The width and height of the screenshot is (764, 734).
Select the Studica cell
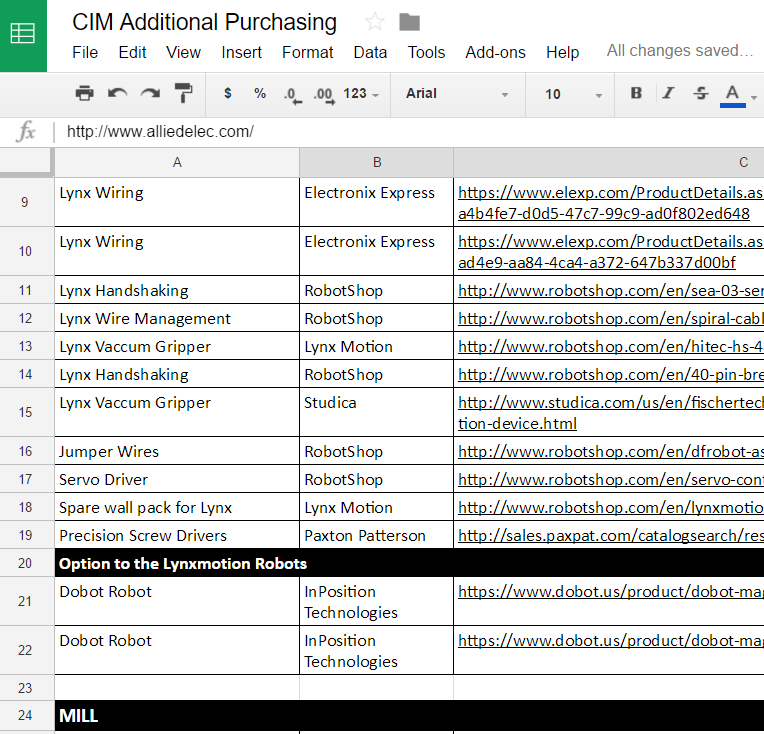point(376,412)
